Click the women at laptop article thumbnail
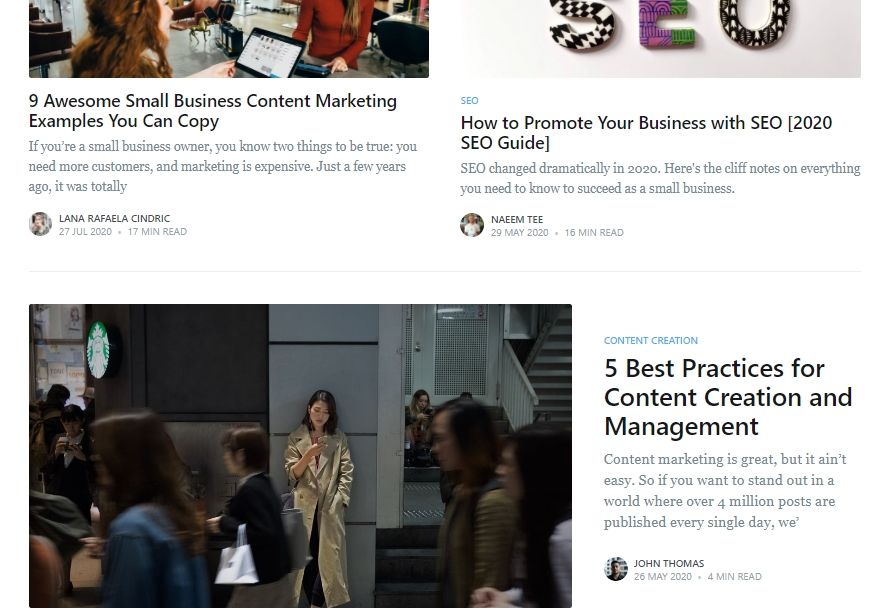This screenshot has height=613, width=888. 229,39
